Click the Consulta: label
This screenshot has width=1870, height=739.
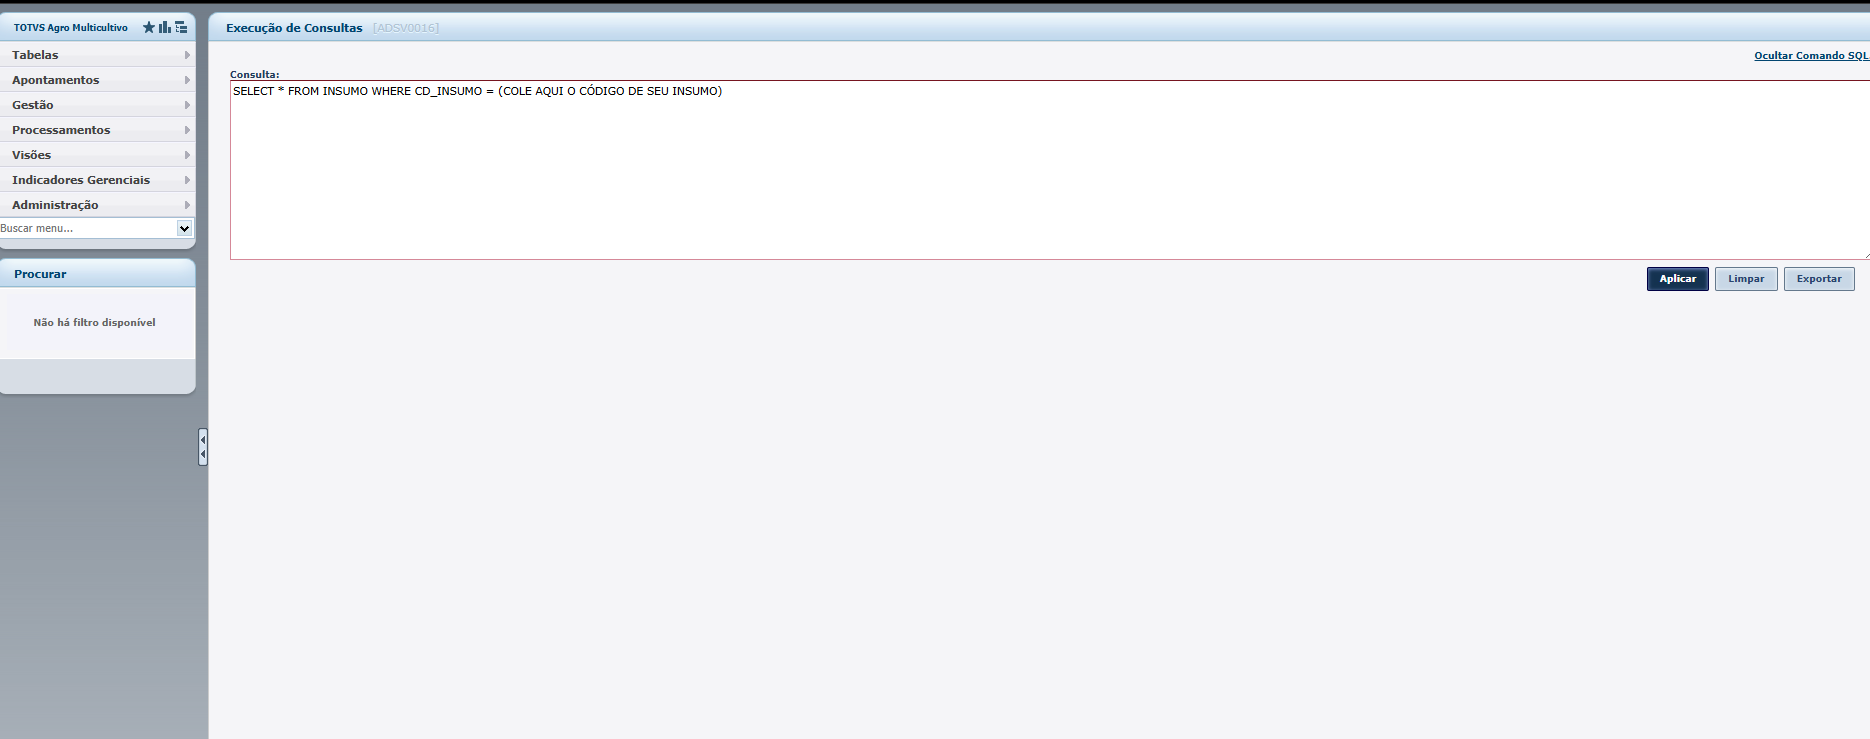(x=255, y=74)
